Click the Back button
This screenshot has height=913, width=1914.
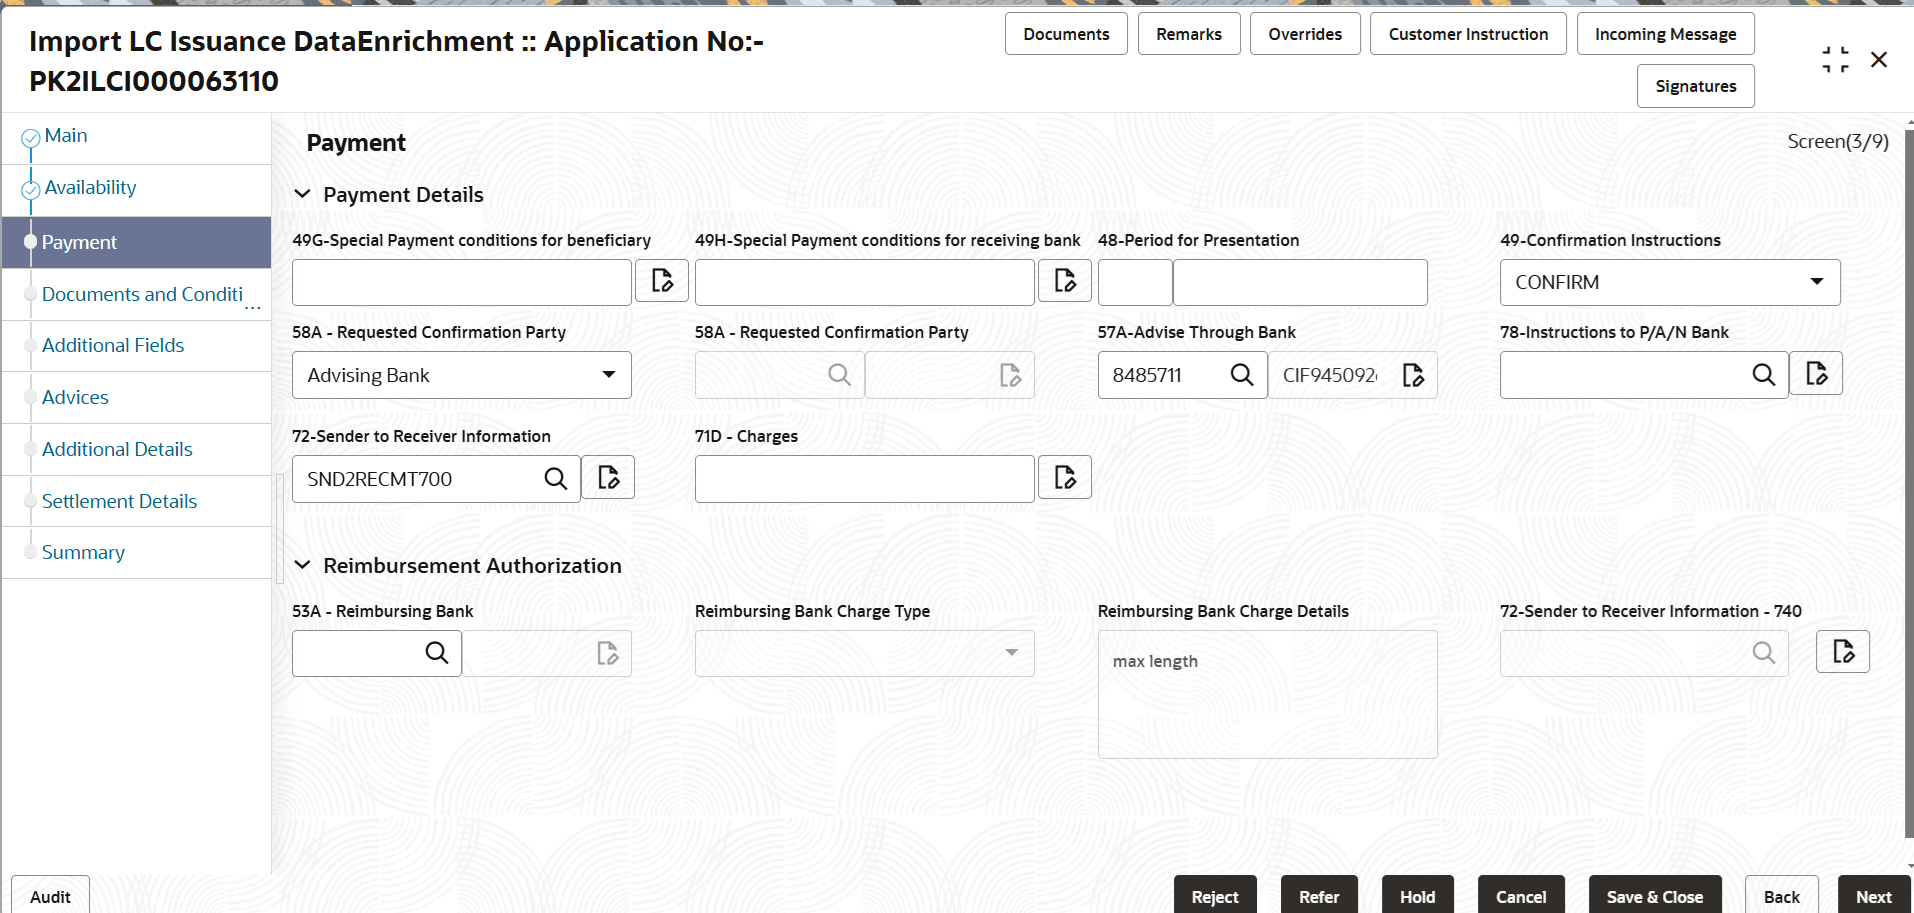click(1781, 896)
